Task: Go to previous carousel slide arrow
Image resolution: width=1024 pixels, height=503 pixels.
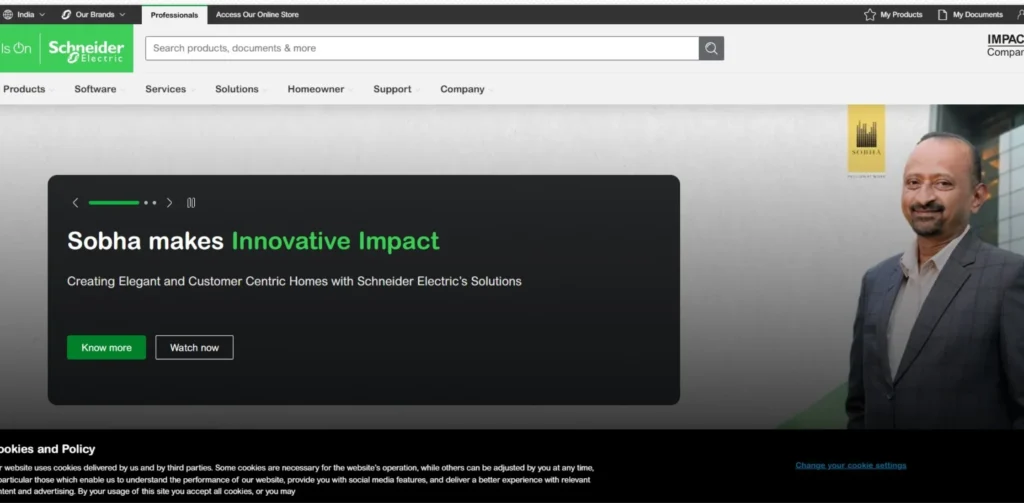Action: click(75, 203)
